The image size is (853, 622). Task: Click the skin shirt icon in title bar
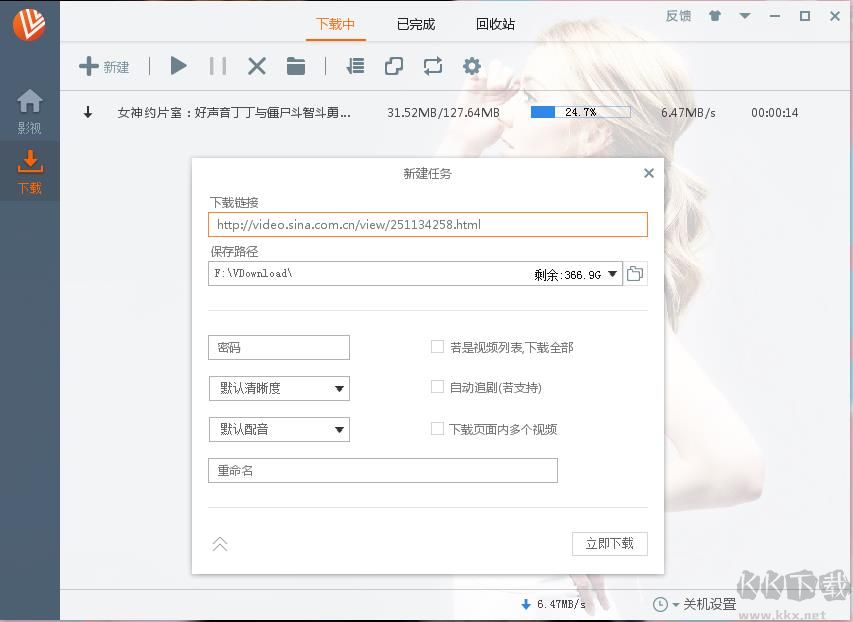[x=714, y=16]
